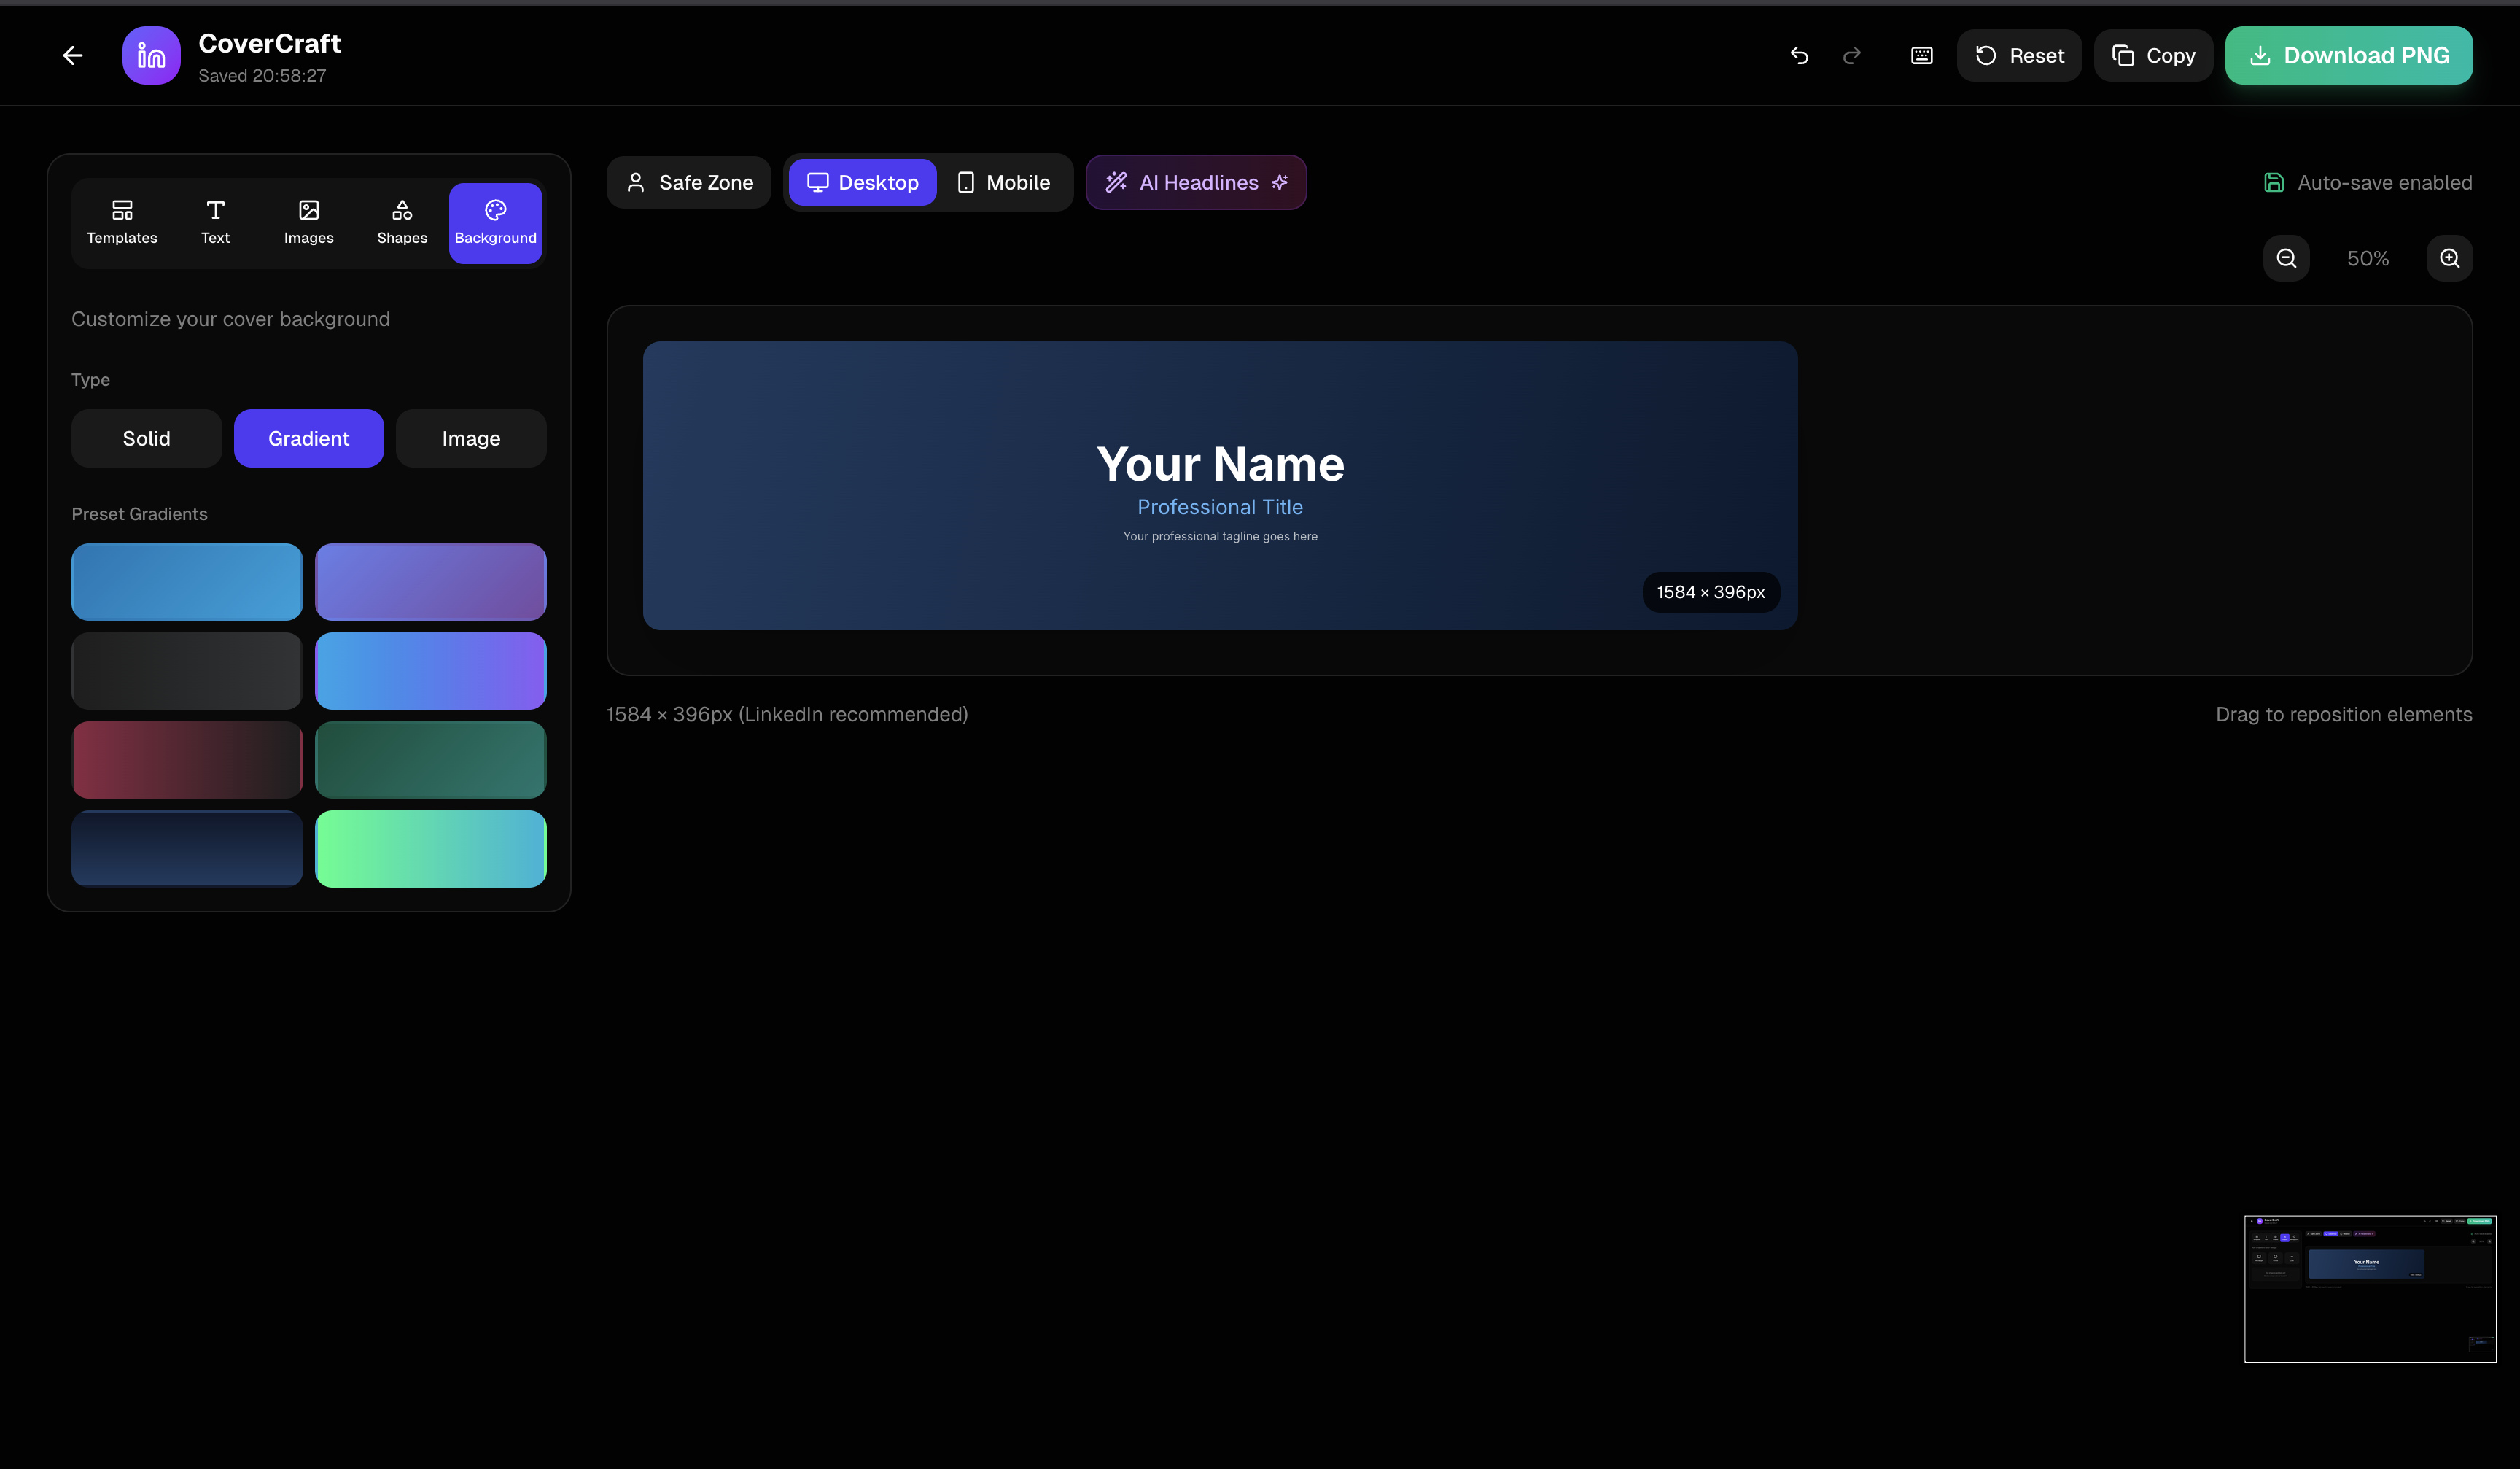Screen dimensions: 2520x1469
Task: Switch to Mobile preview mode
Action: click(x=1003, y=182)
